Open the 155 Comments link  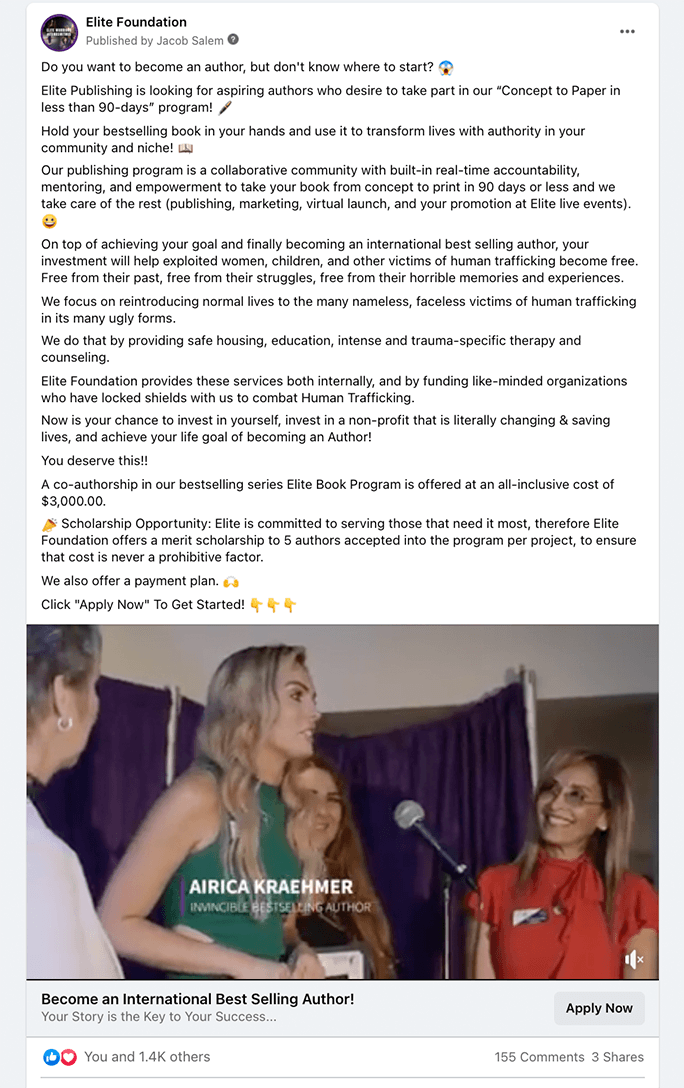(x=539, y=1057)
